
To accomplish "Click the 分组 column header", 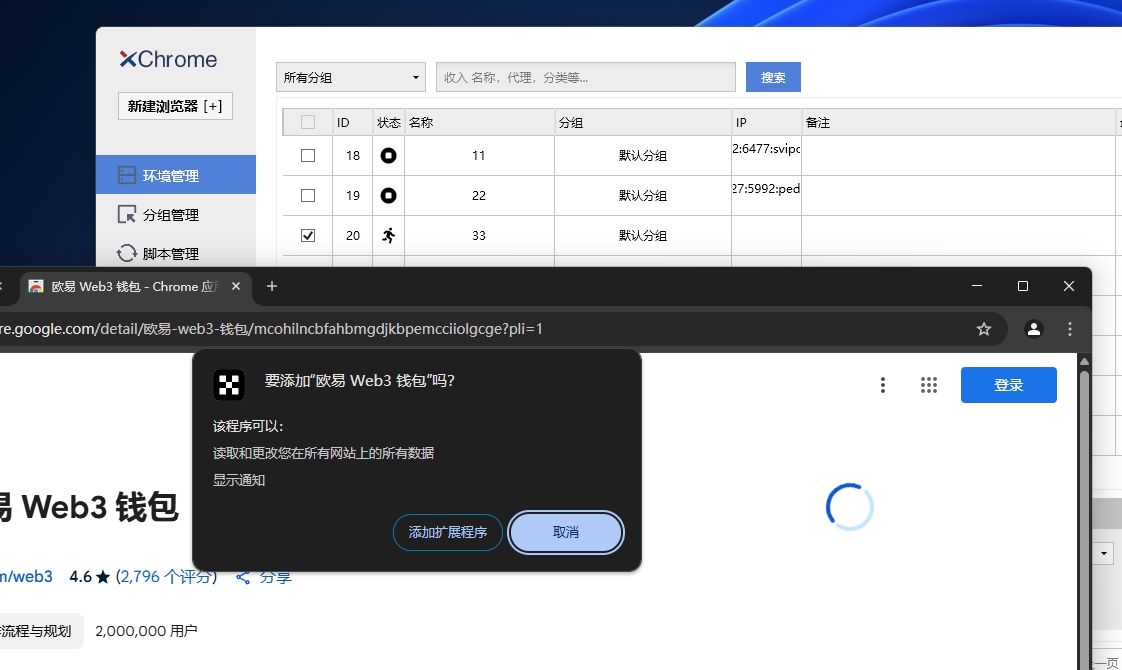I will [643, 122].
